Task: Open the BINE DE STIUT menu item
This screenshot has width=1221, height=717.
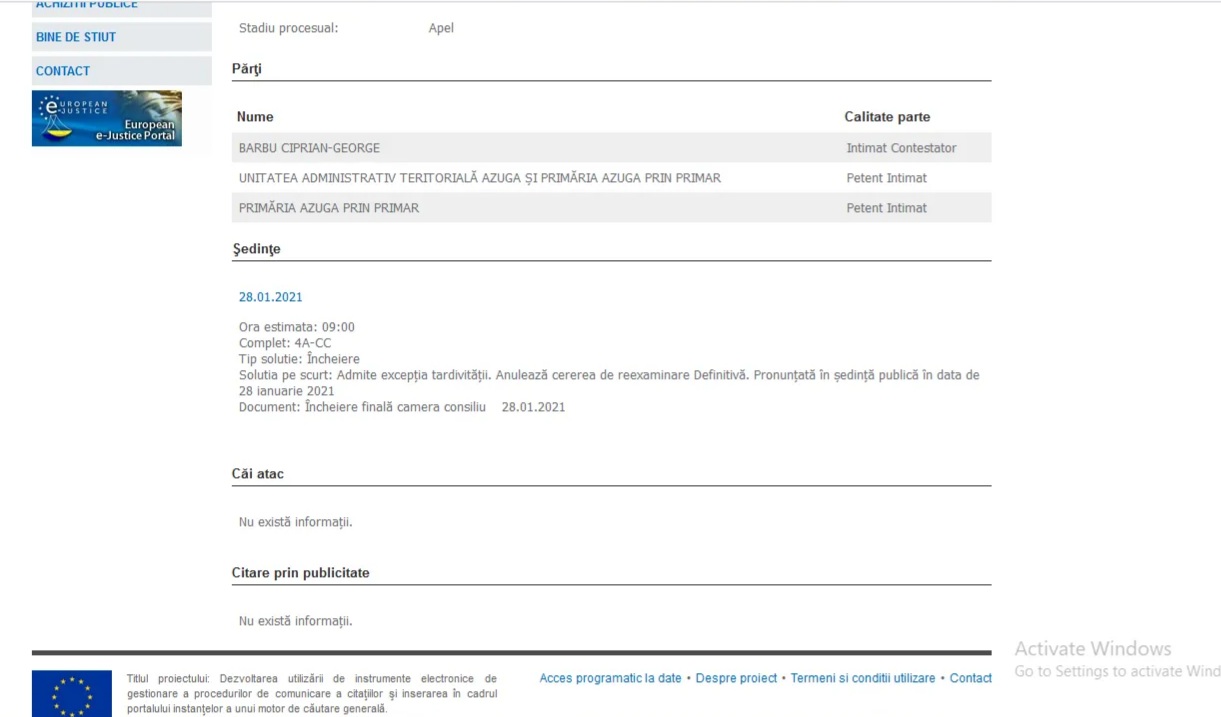Action: coord(76,37)
